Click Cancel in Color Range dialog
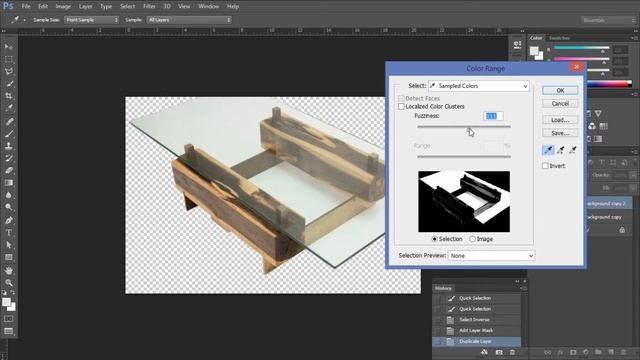This screenshot has height=360, width=640. (560, 104)
